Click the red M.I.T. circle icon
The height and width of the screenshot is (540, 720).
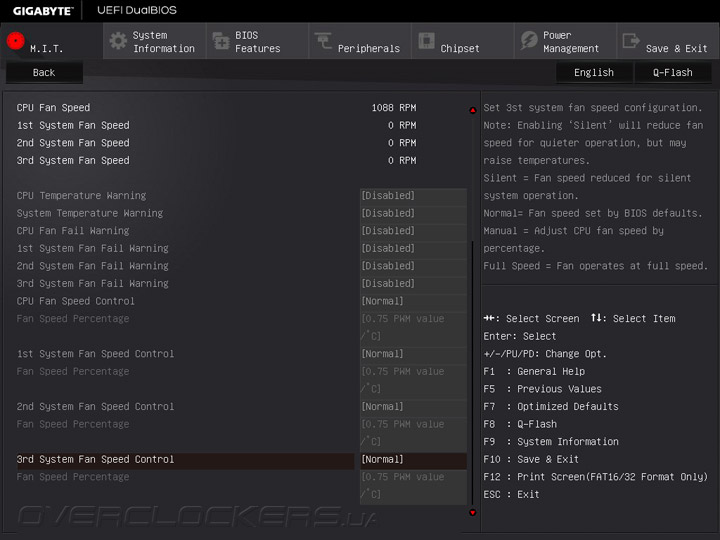tap(16, 41)
